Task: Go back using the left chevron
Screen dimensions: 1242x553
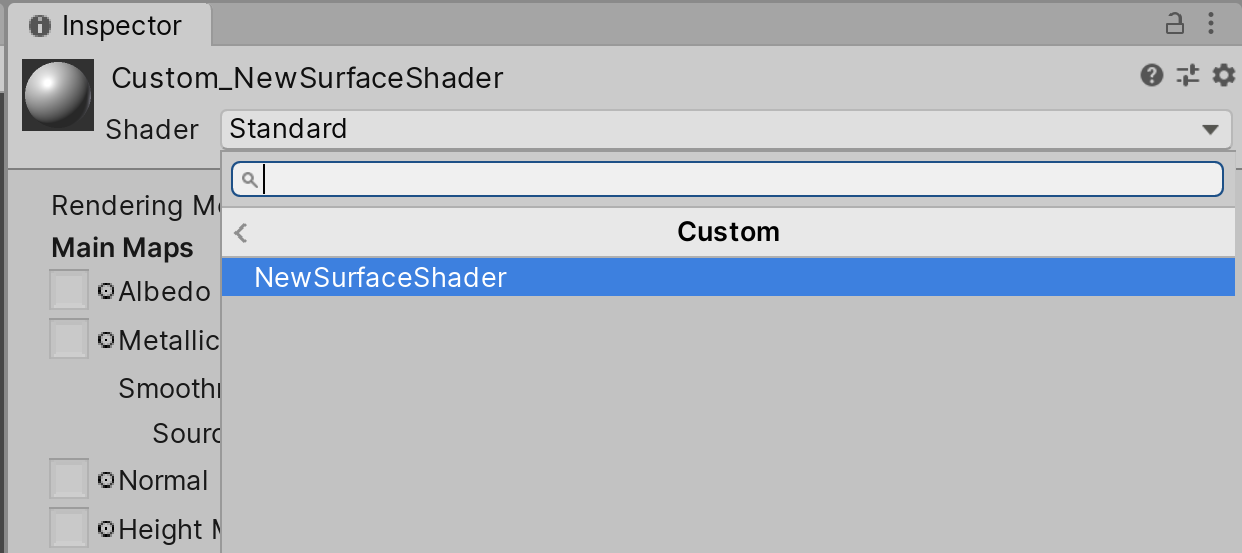Action: (x=240, y=233)
